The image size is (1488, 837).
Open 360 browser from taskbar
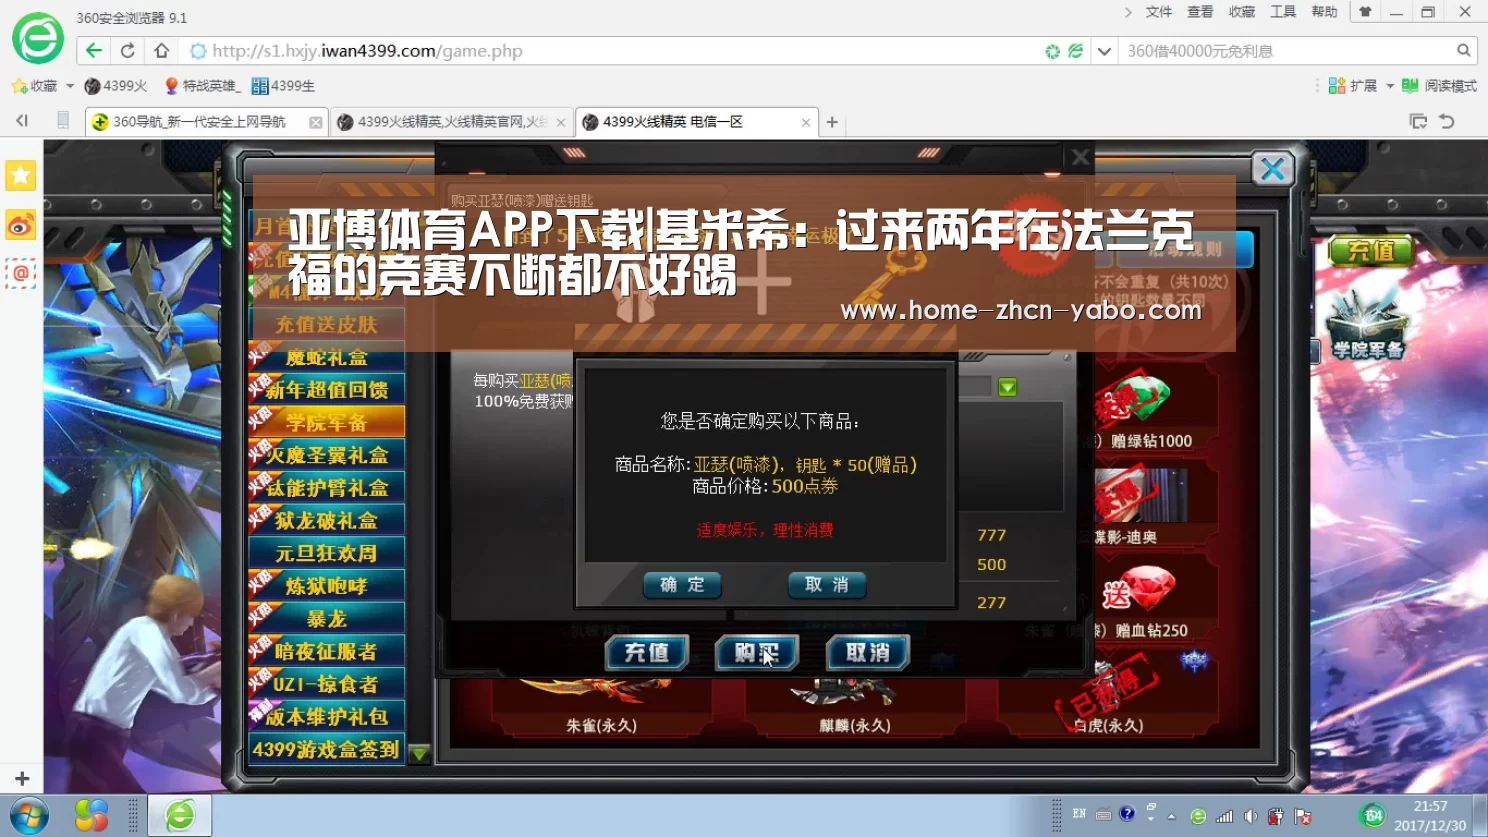coord(180,816)
